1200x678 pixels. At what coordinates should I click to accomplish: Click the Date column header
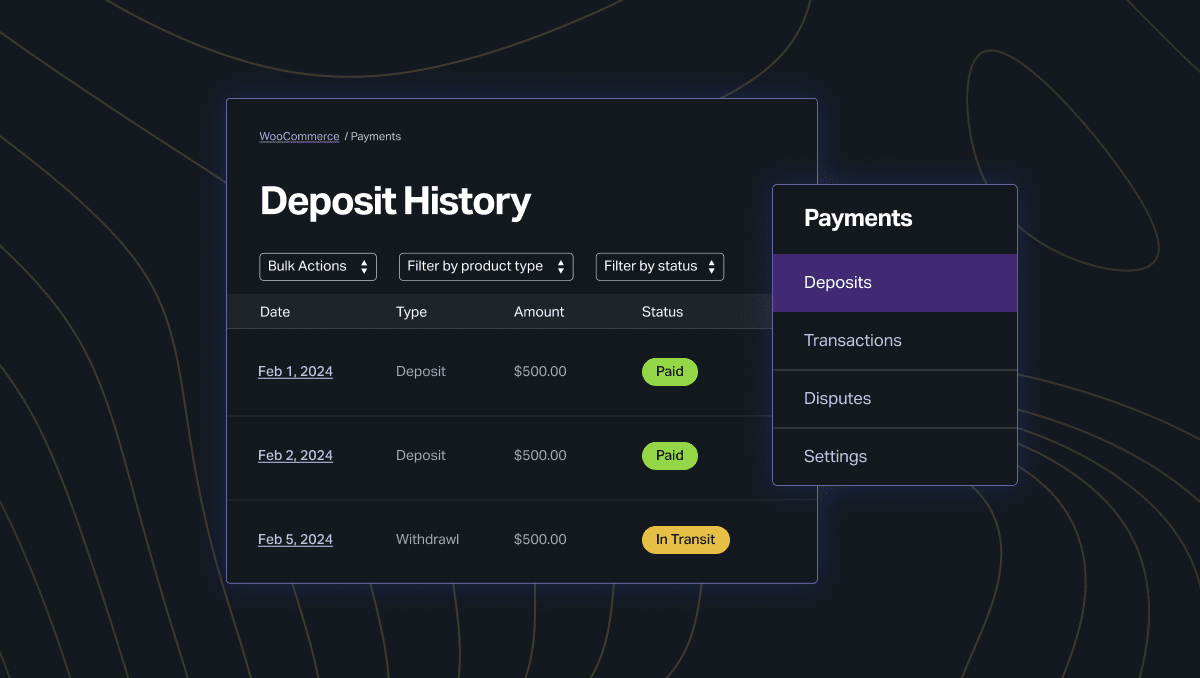click(x=275, y=312)
